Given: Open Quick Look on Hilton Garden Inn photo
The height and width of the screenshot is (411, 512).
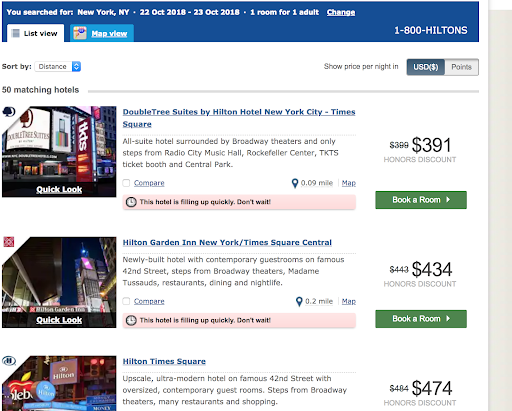Looking at the screenshot, I should tap(59, 320).
